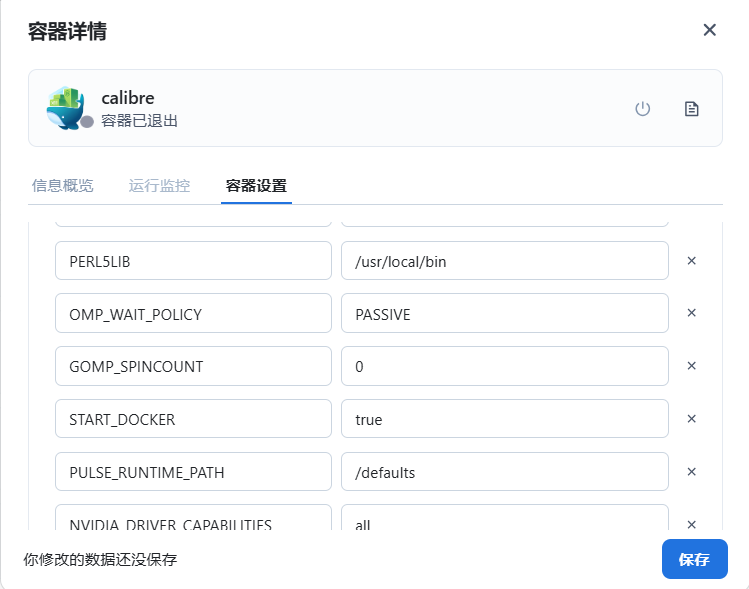This screenshot has height=589, width=749.
Task: Remove the PULSE_RUNTIME_PATH variable row
Action: click(691, 472)
